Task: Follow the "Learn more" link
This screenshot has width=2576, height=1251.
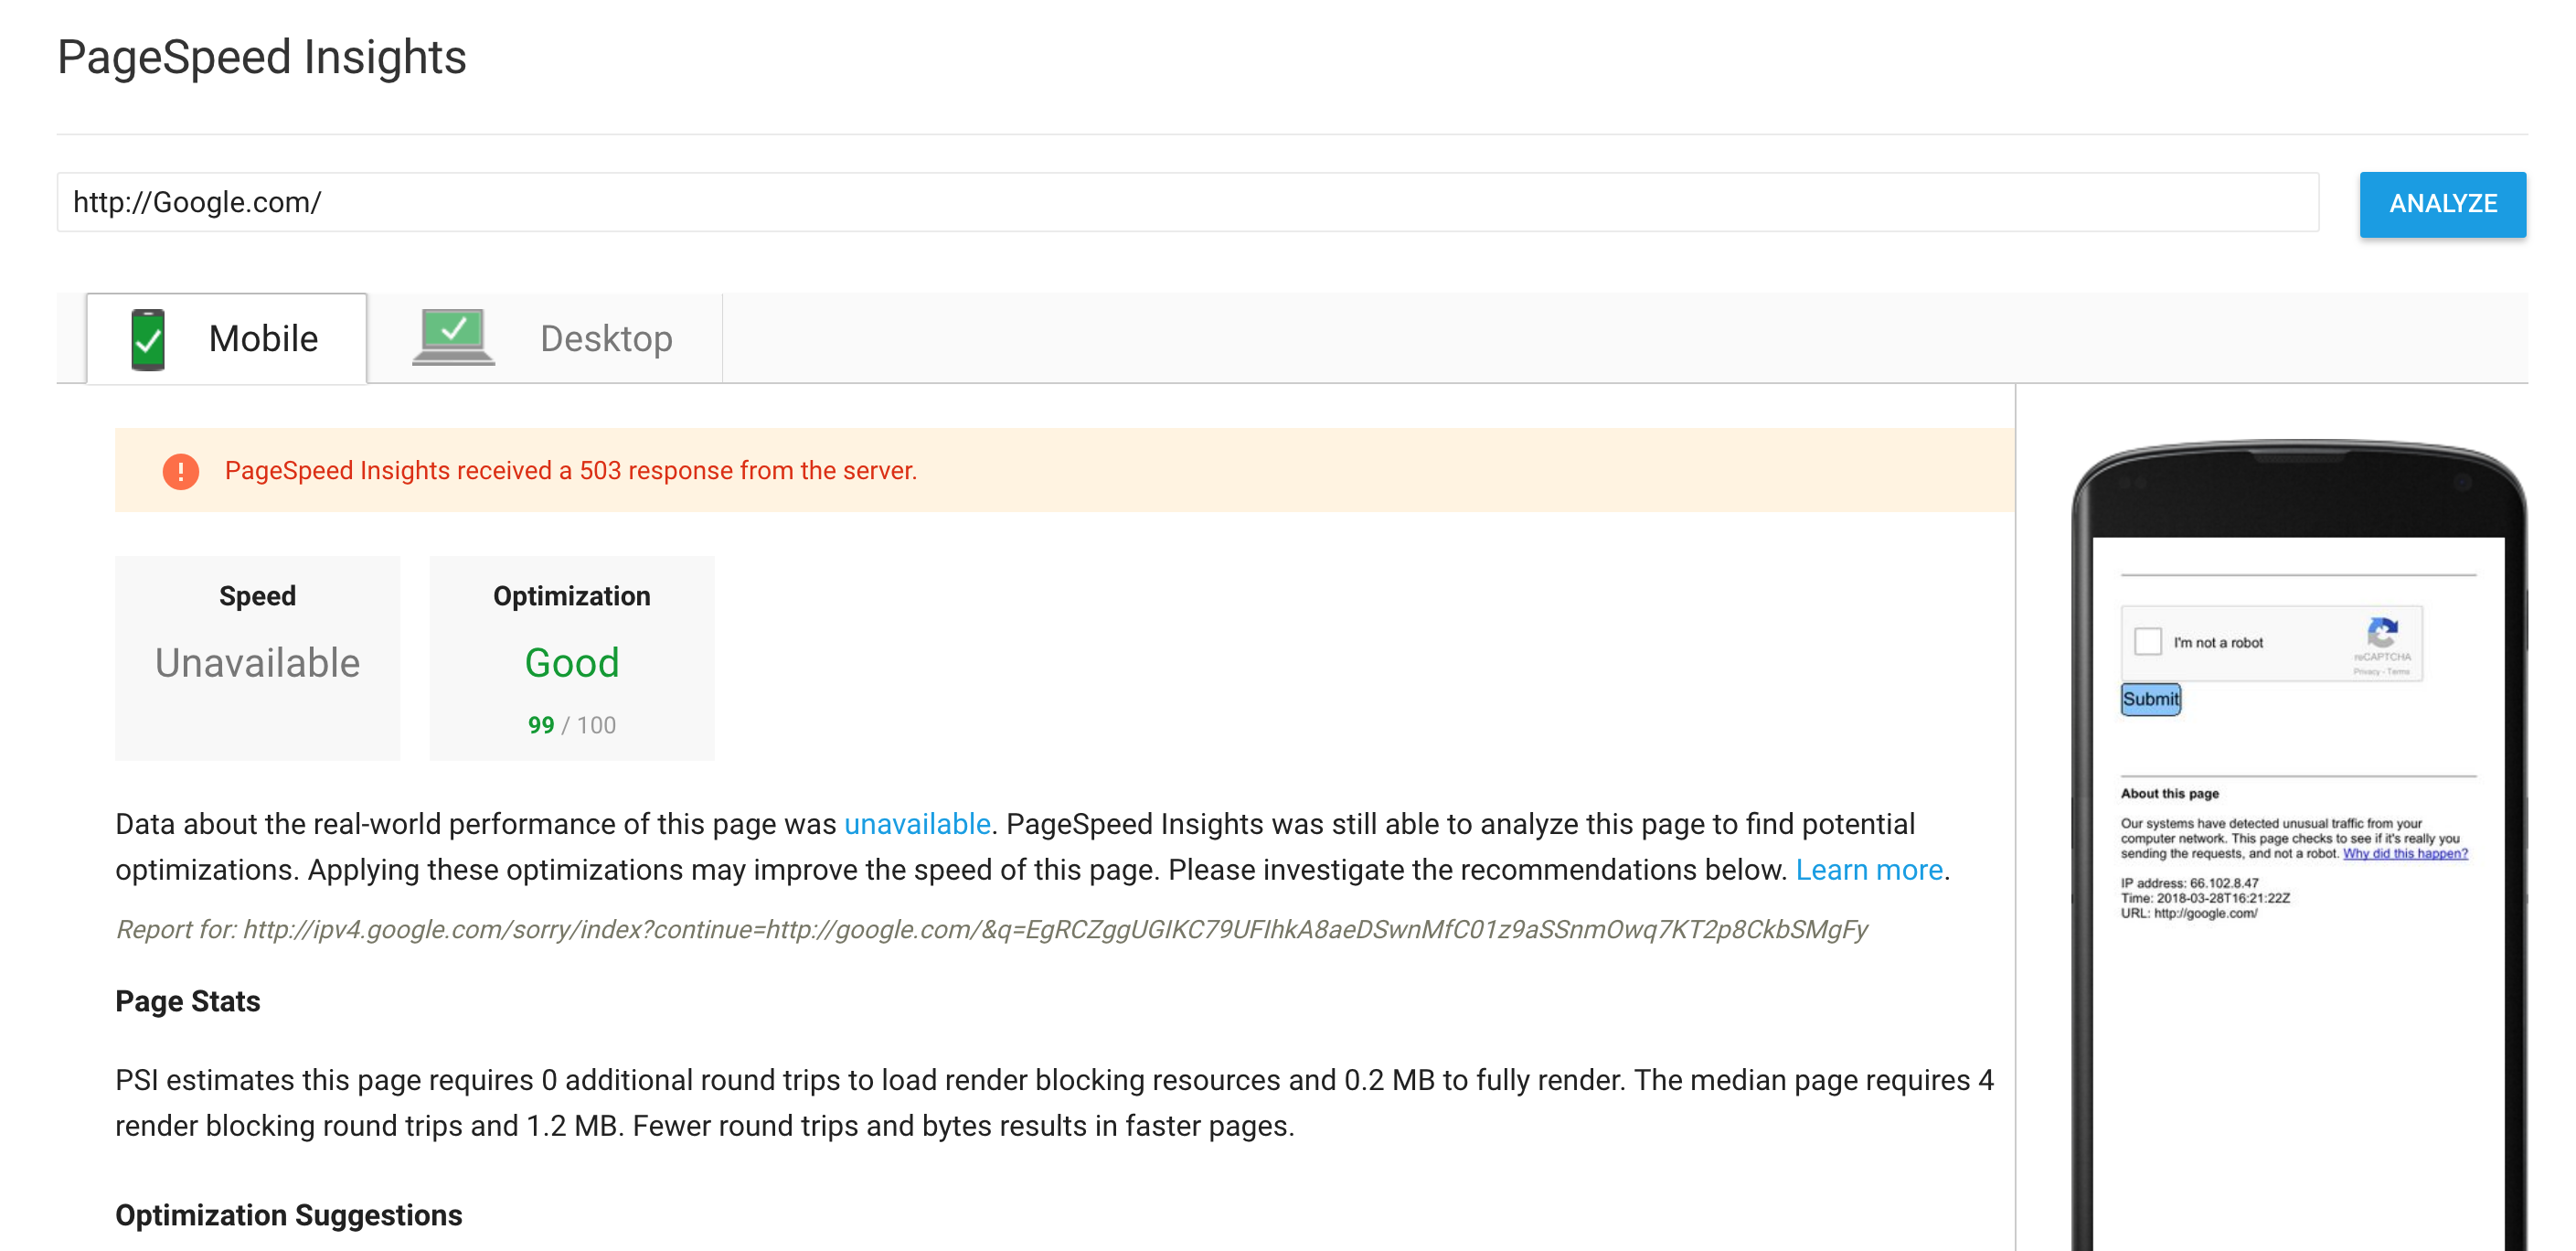Action: (x=1868, y=870)
